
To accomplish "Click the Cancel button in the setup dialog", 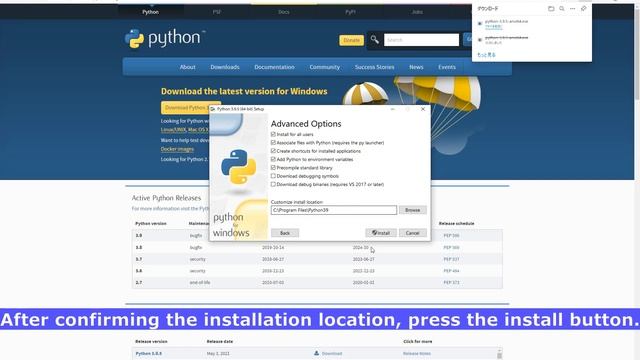I will (x=413, y=233).
